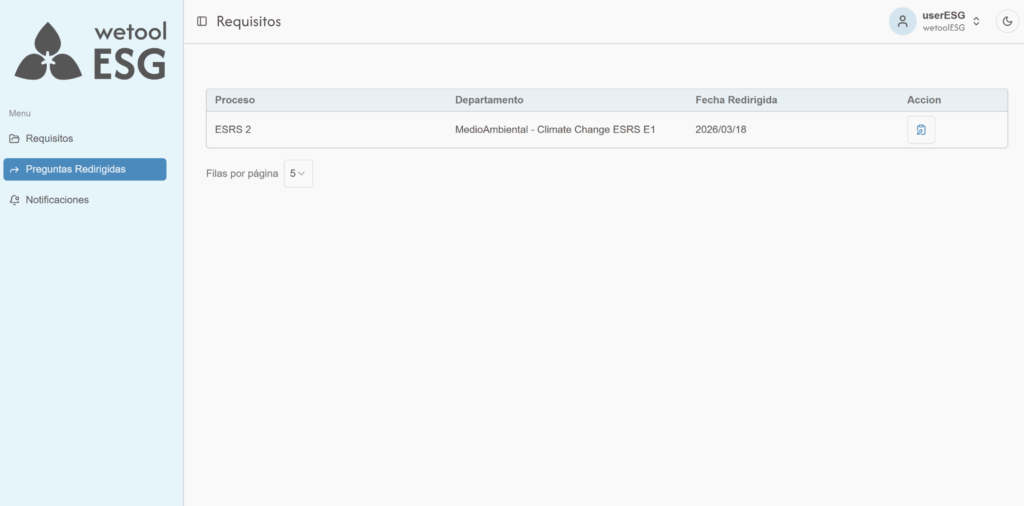
Task: Click the wetool ESG logo
Action: [x=91, y=51]
